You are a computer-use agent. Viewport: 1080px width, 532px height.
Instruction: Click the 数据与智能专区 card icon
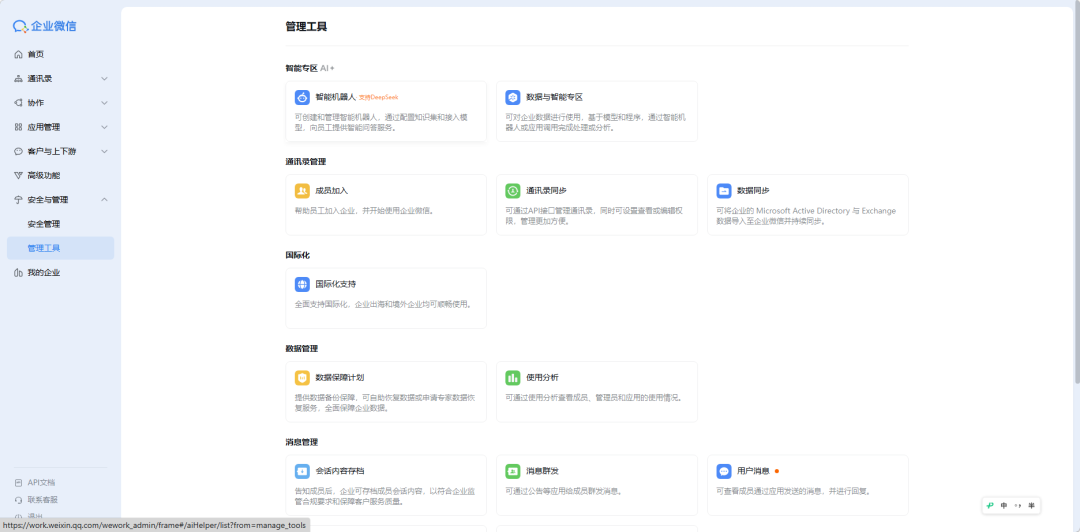(512, 97)
